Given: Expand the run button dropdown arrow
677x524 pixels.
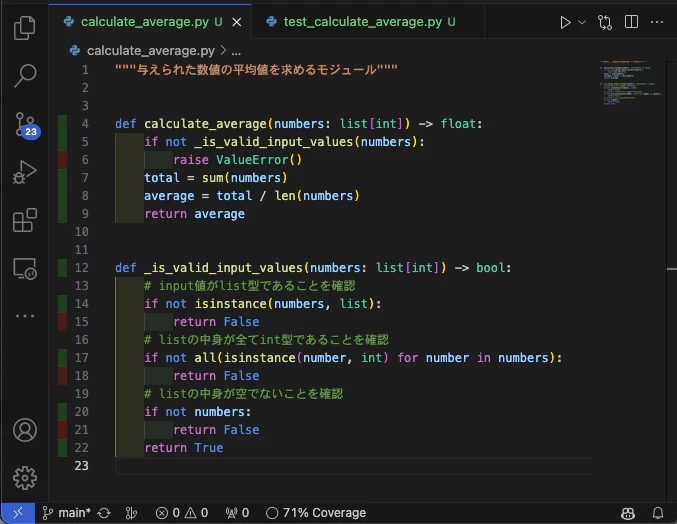Looking at the screenshot, I should click(582, 22).
